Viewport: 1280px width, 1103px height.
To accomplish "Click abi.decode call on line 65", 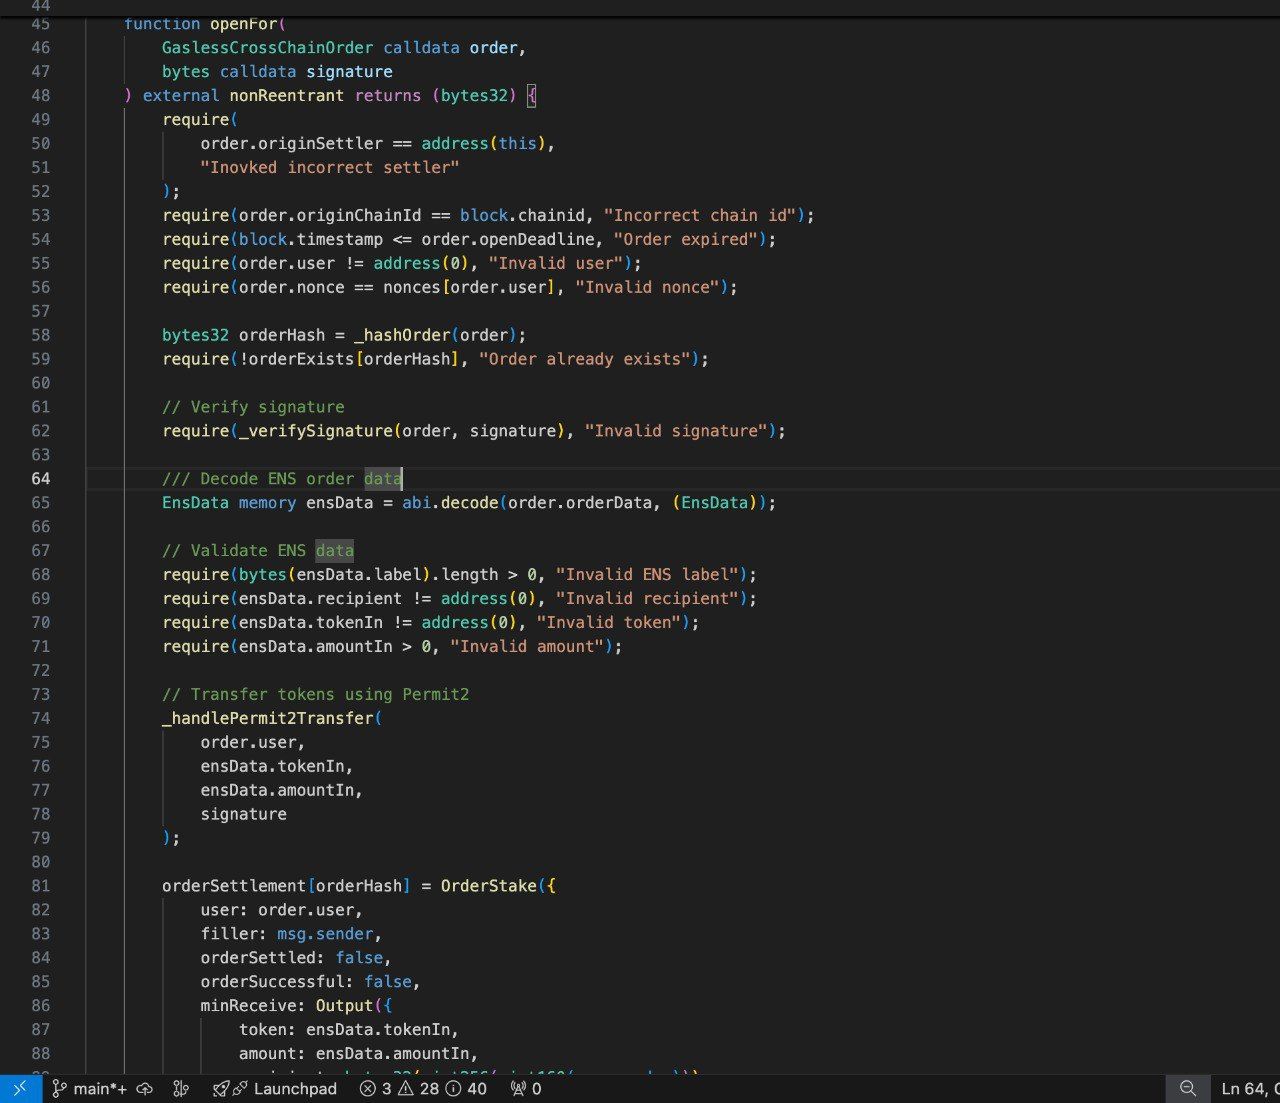I will tap(450, 502).
